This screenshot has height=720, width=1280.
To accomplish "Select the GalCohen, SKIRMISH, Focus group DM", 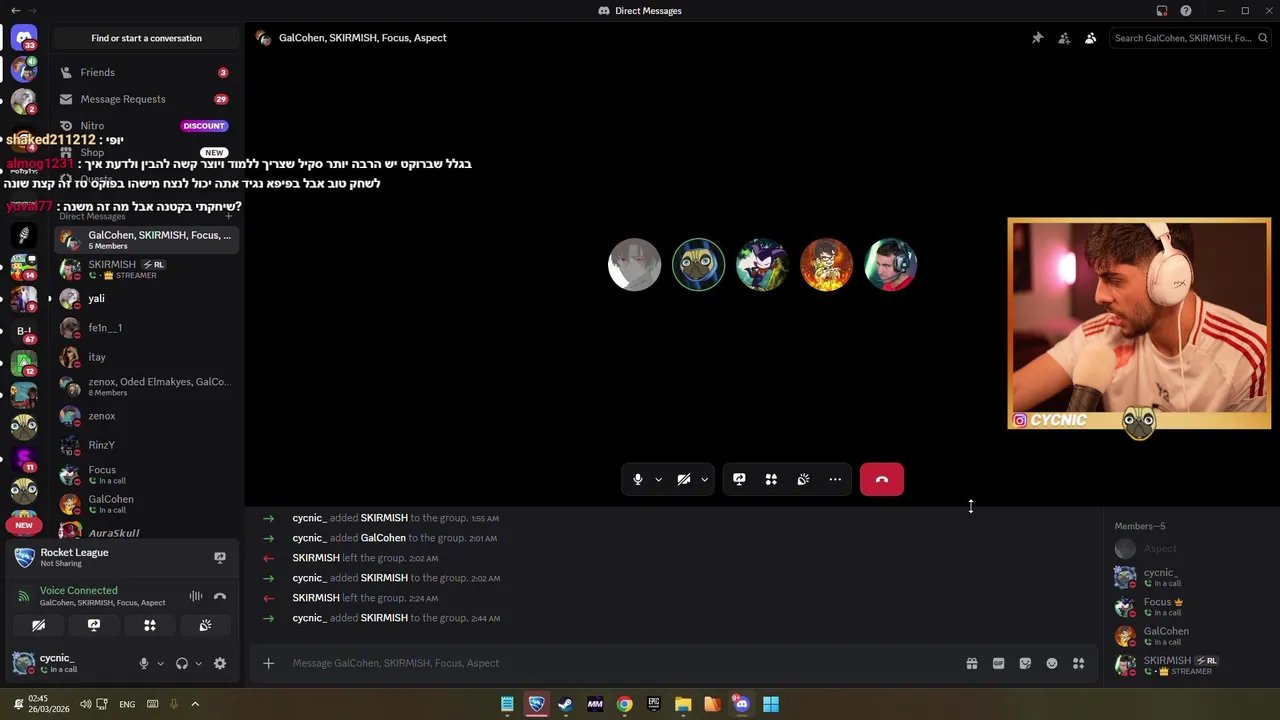I will 147,240.
